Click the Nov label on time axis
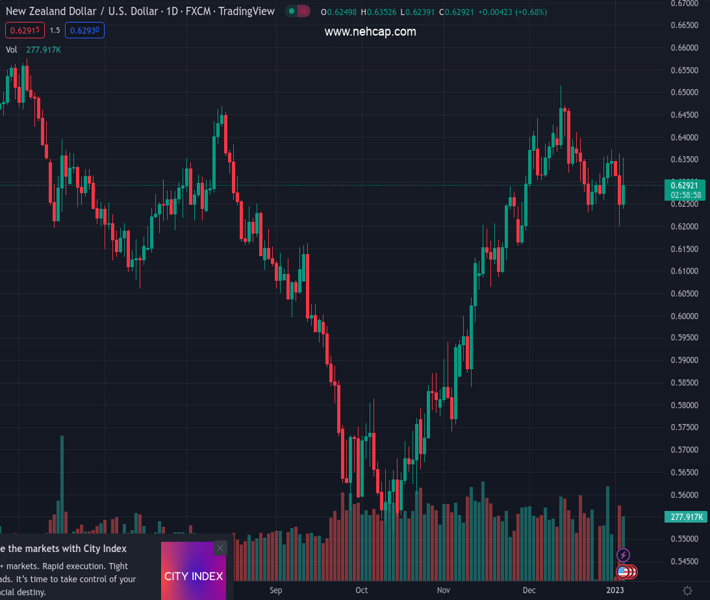The height and width of the screenshot is (600, 710). (443, 590)
